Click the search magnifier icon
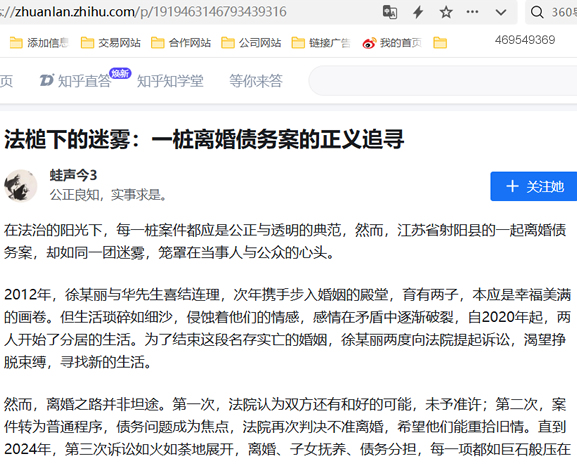 point(537,12)
